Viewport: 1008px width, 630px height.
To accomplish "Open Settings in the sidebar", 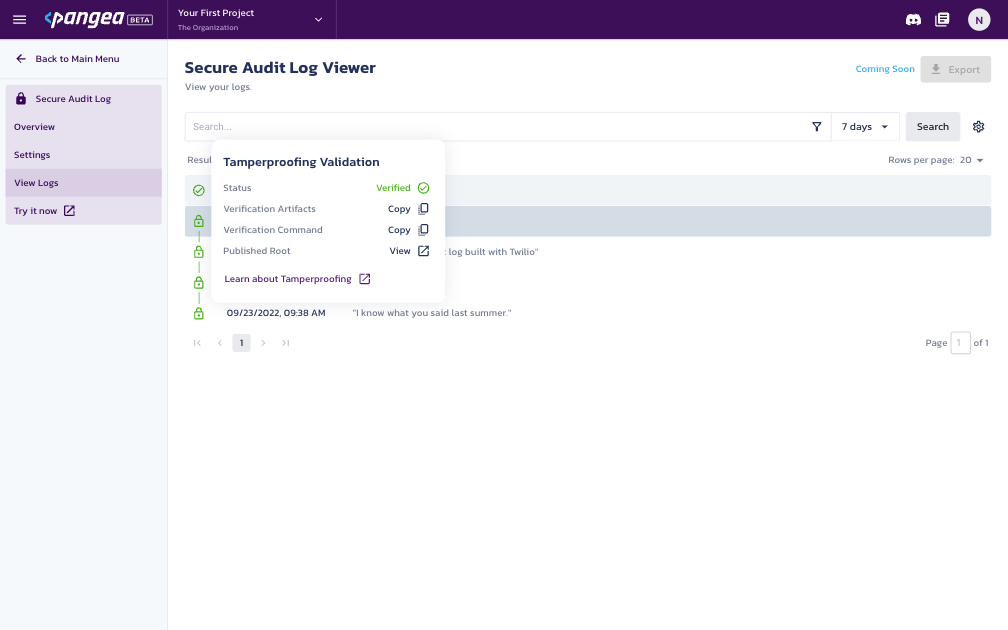I will (x=32, y=155).
